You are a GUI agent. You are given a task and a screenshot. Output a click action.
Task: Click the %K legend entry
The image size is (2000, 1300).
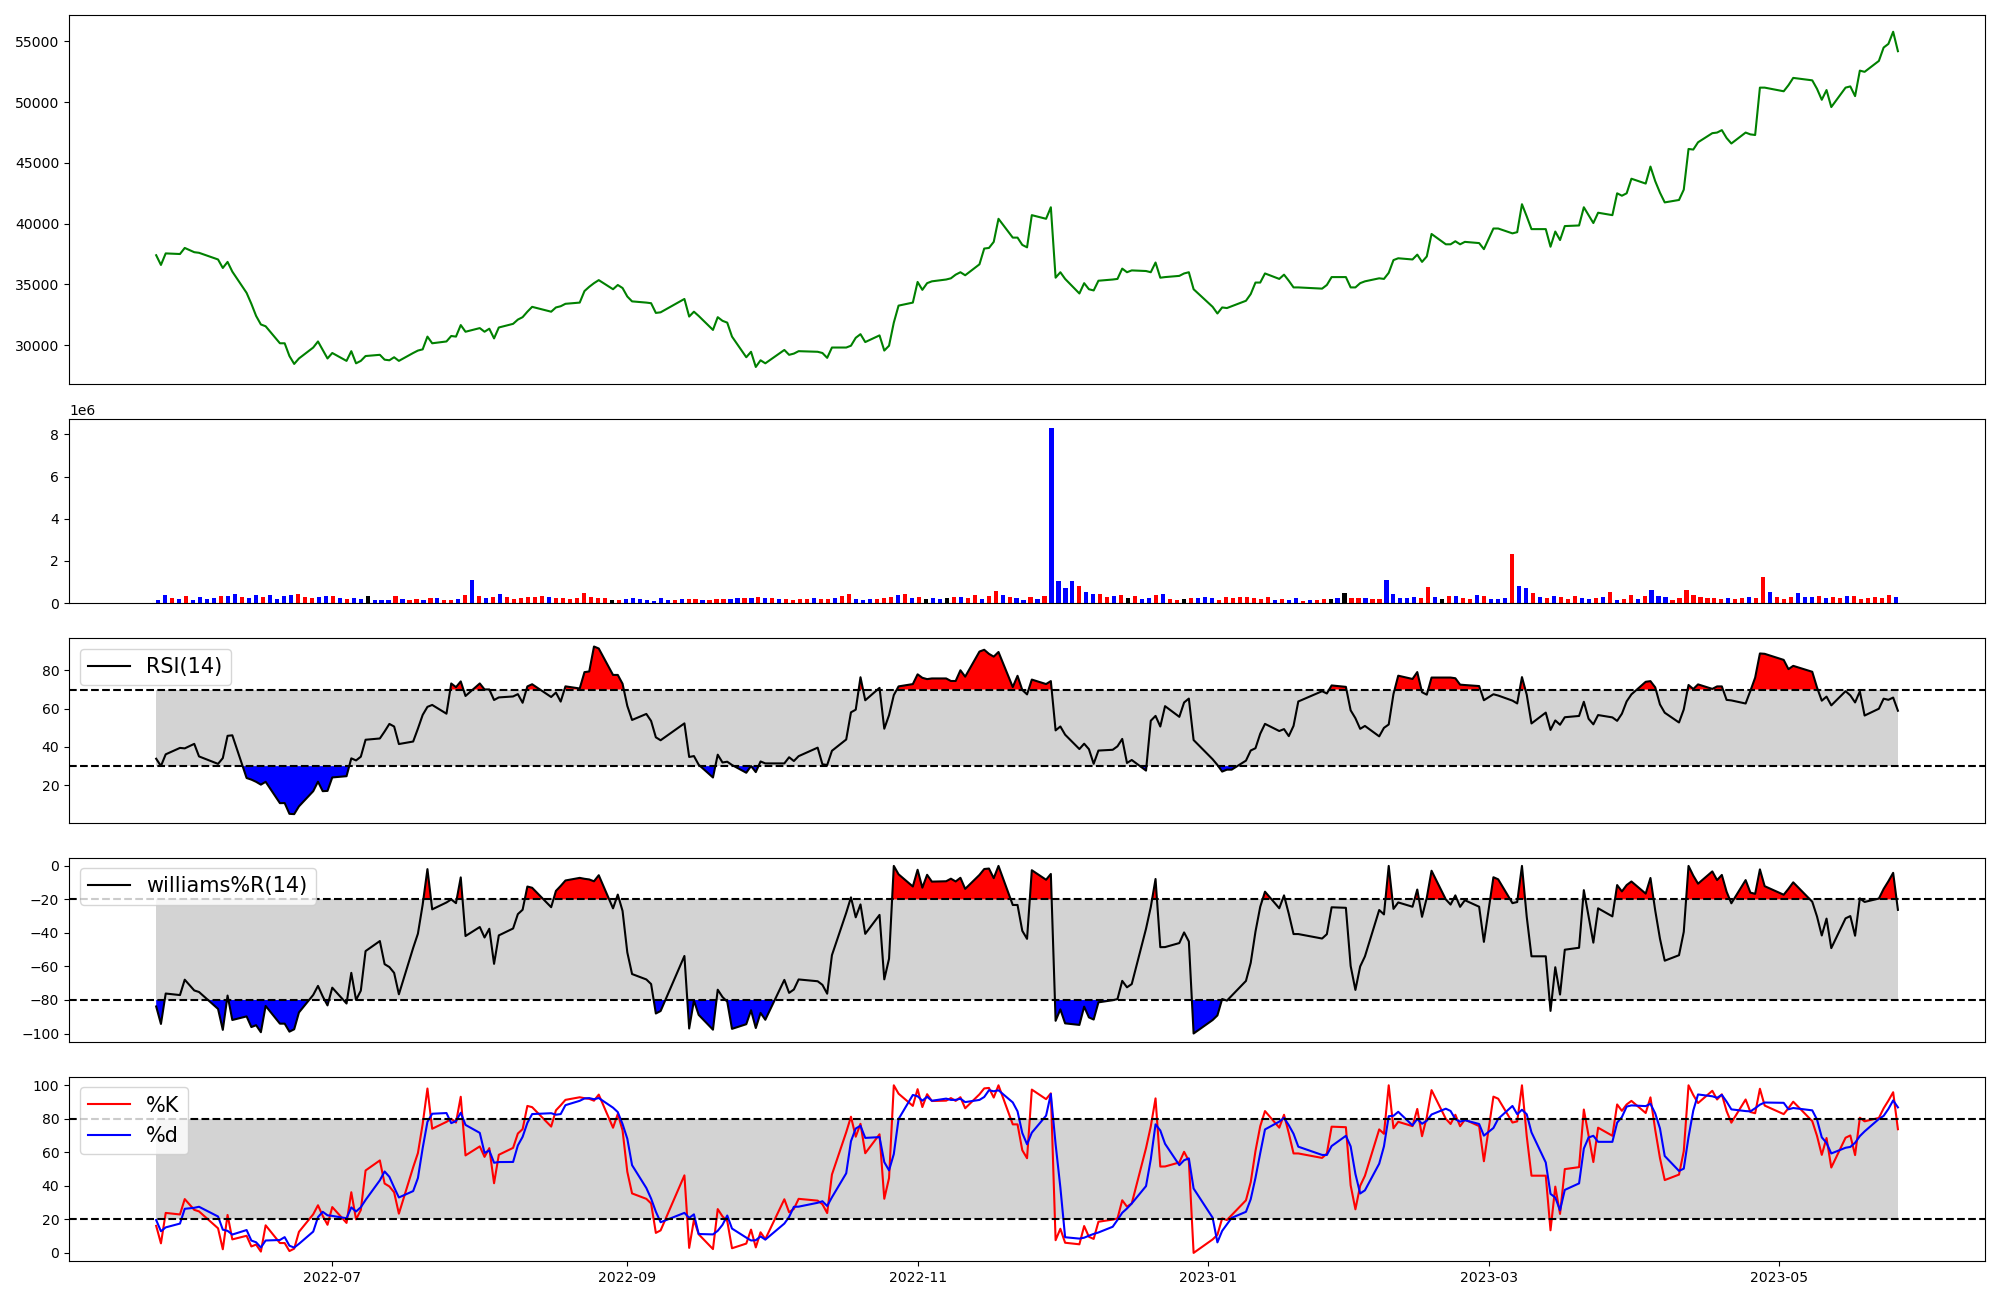coord(162,1105)
